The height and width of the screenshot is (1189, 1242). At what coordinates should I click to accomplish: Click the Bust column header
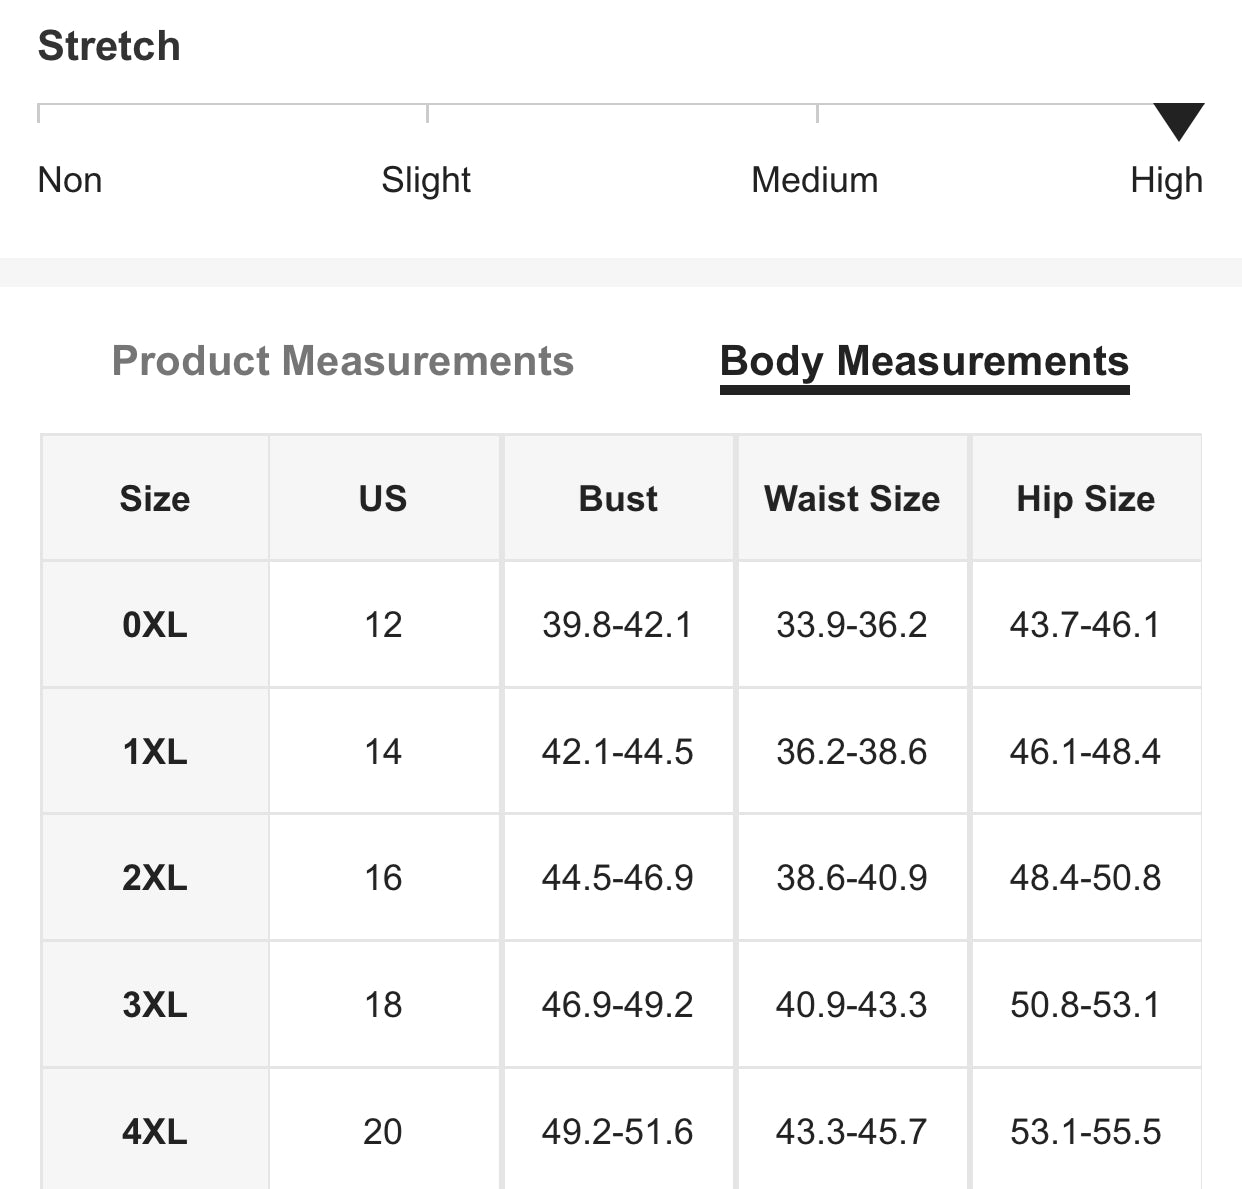[618, 498]
